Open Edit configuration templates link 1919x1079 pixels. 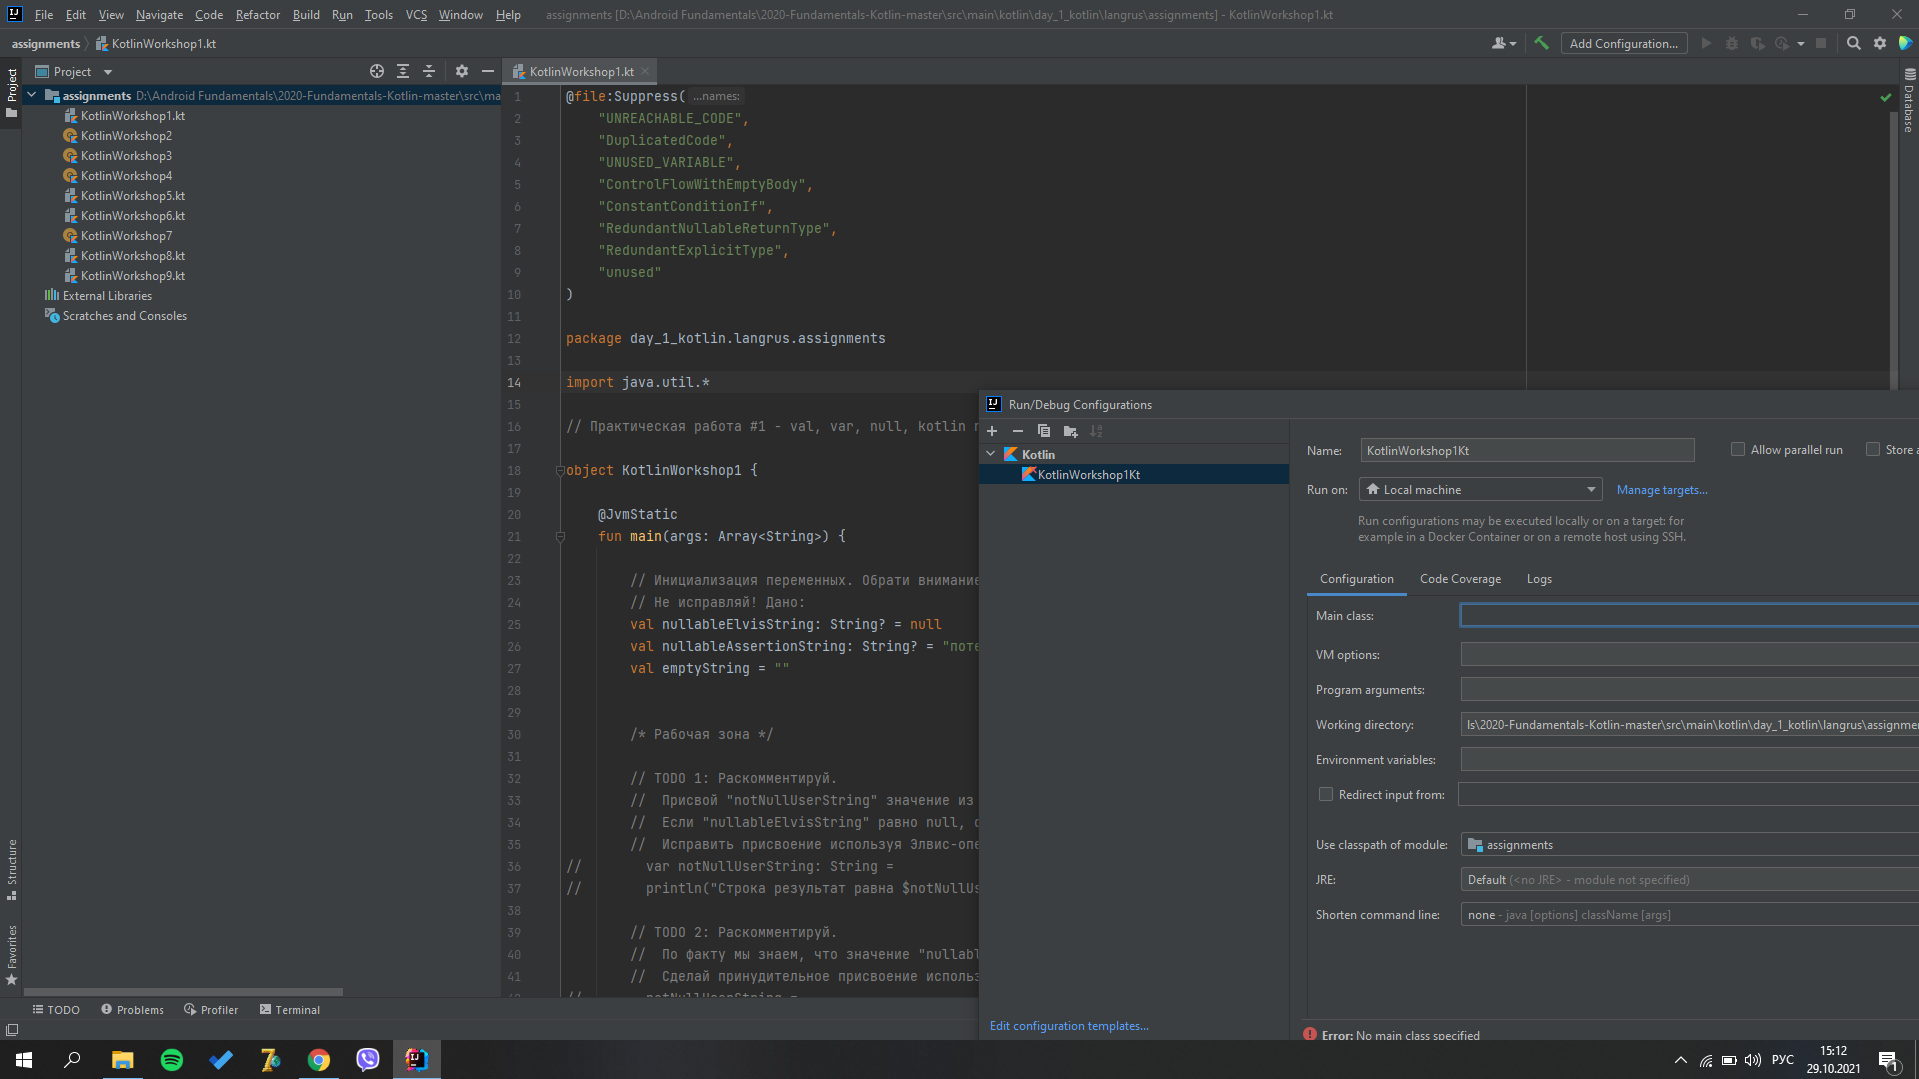[x=1068, y=1026]
